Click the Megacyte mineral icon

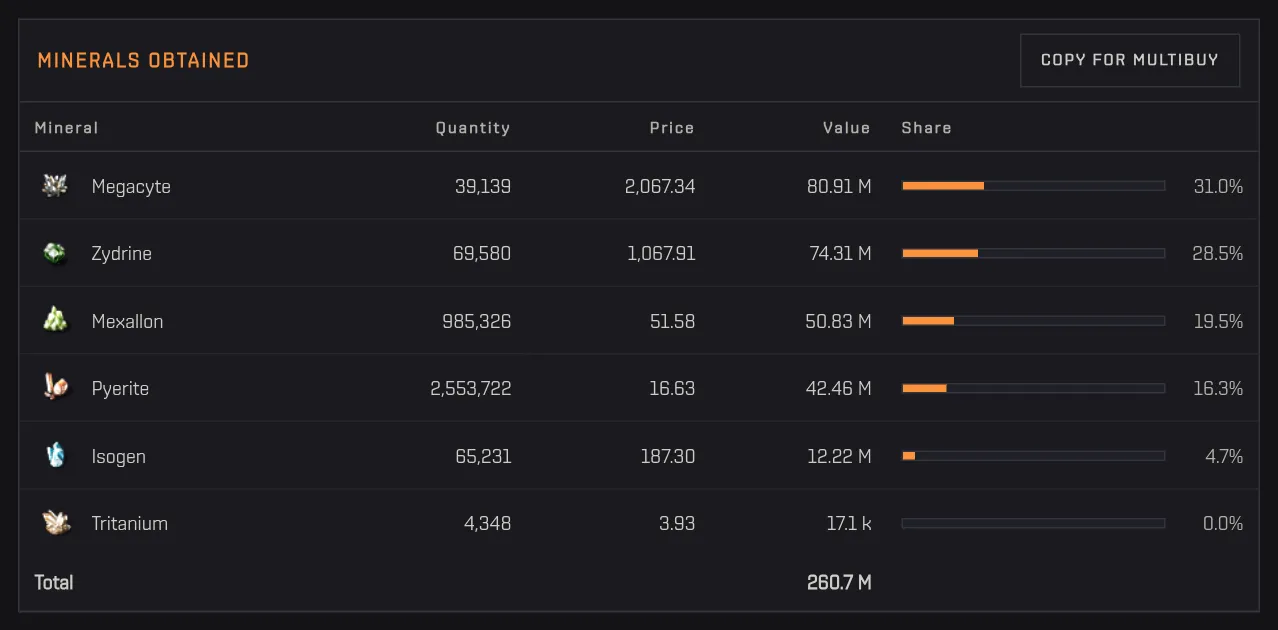point(55,186)
